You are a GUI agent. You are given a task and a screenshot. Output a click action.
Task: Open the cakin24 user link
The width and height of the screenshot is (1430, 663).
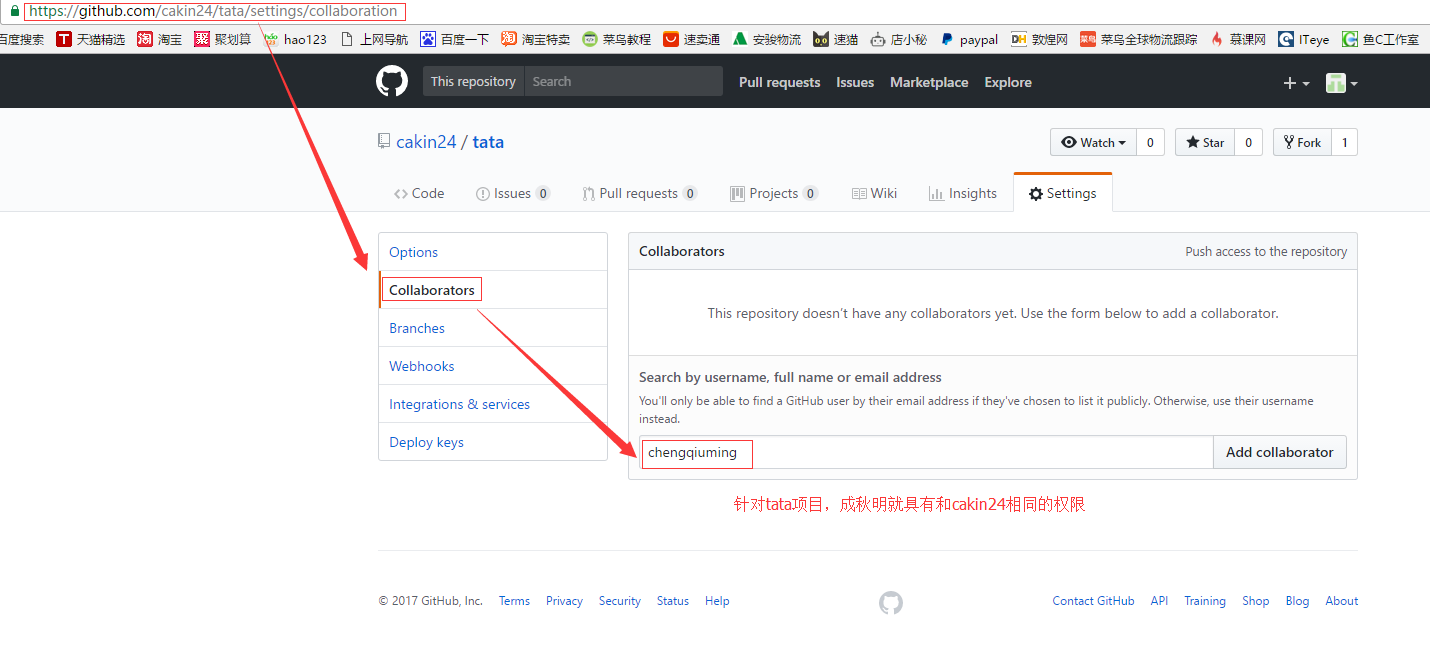click(x=426, y=142)
